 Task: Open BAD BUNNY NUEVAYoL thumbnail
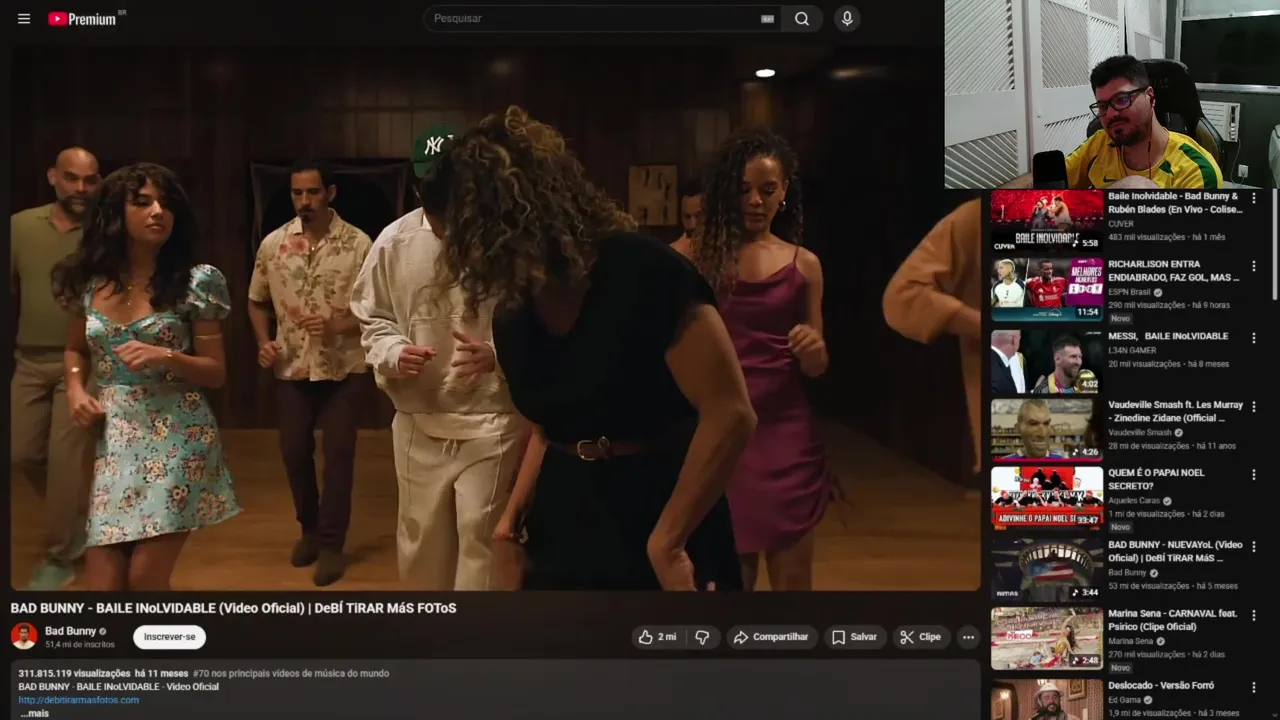[x=1047, y=569]
